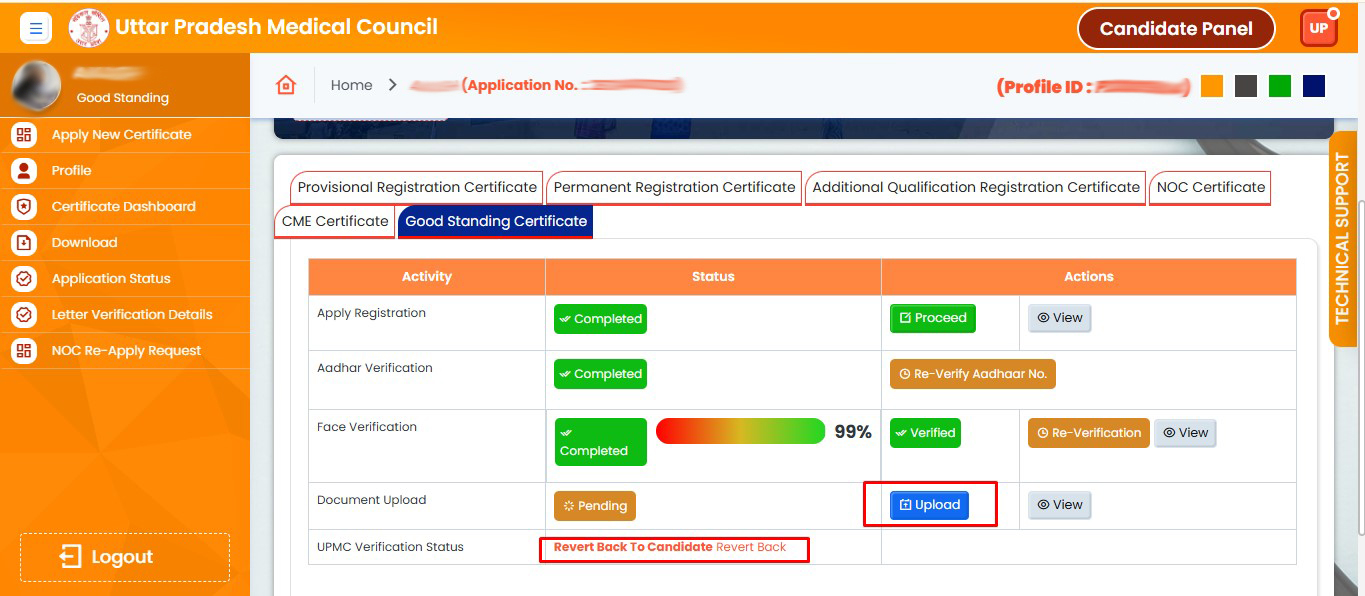This screenshot has height=596, width=1365.
Task: Select the orange theme color swatch
Action: (x=1212, y=86)
